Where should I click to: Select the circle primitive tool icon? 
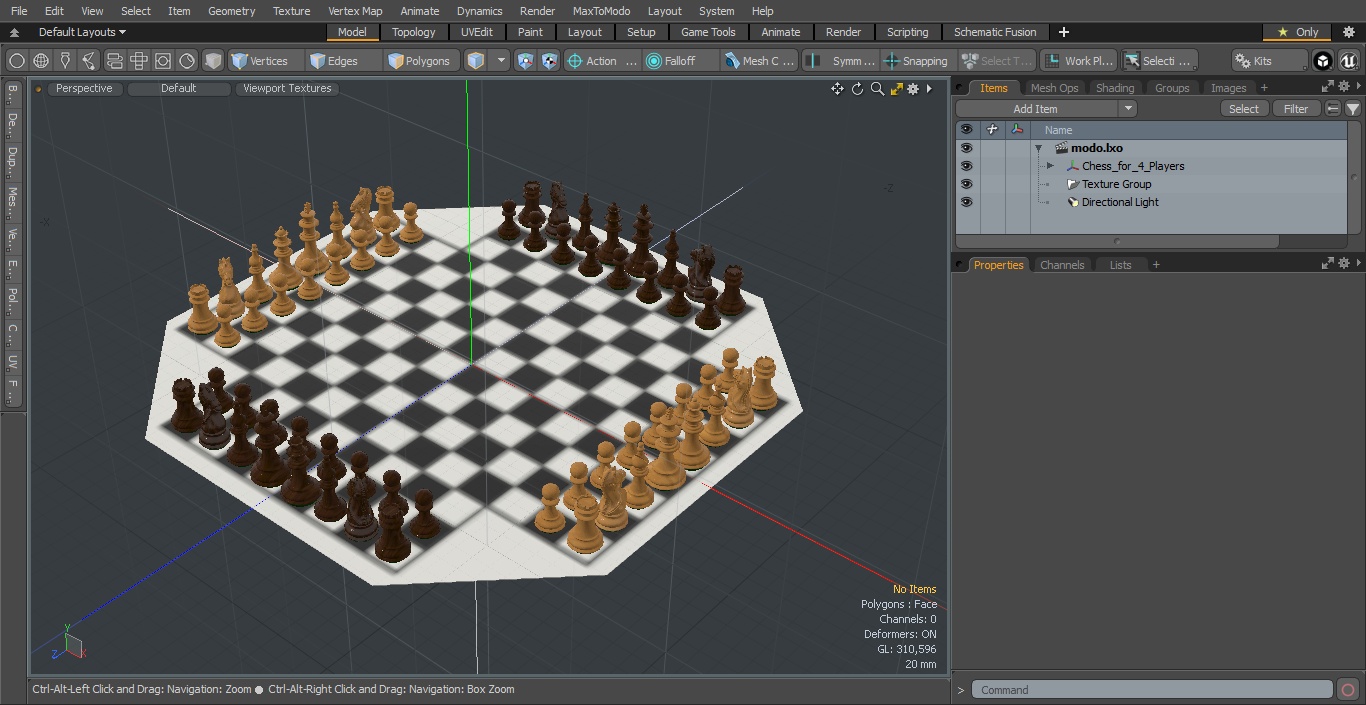click(x=17, y=61)
